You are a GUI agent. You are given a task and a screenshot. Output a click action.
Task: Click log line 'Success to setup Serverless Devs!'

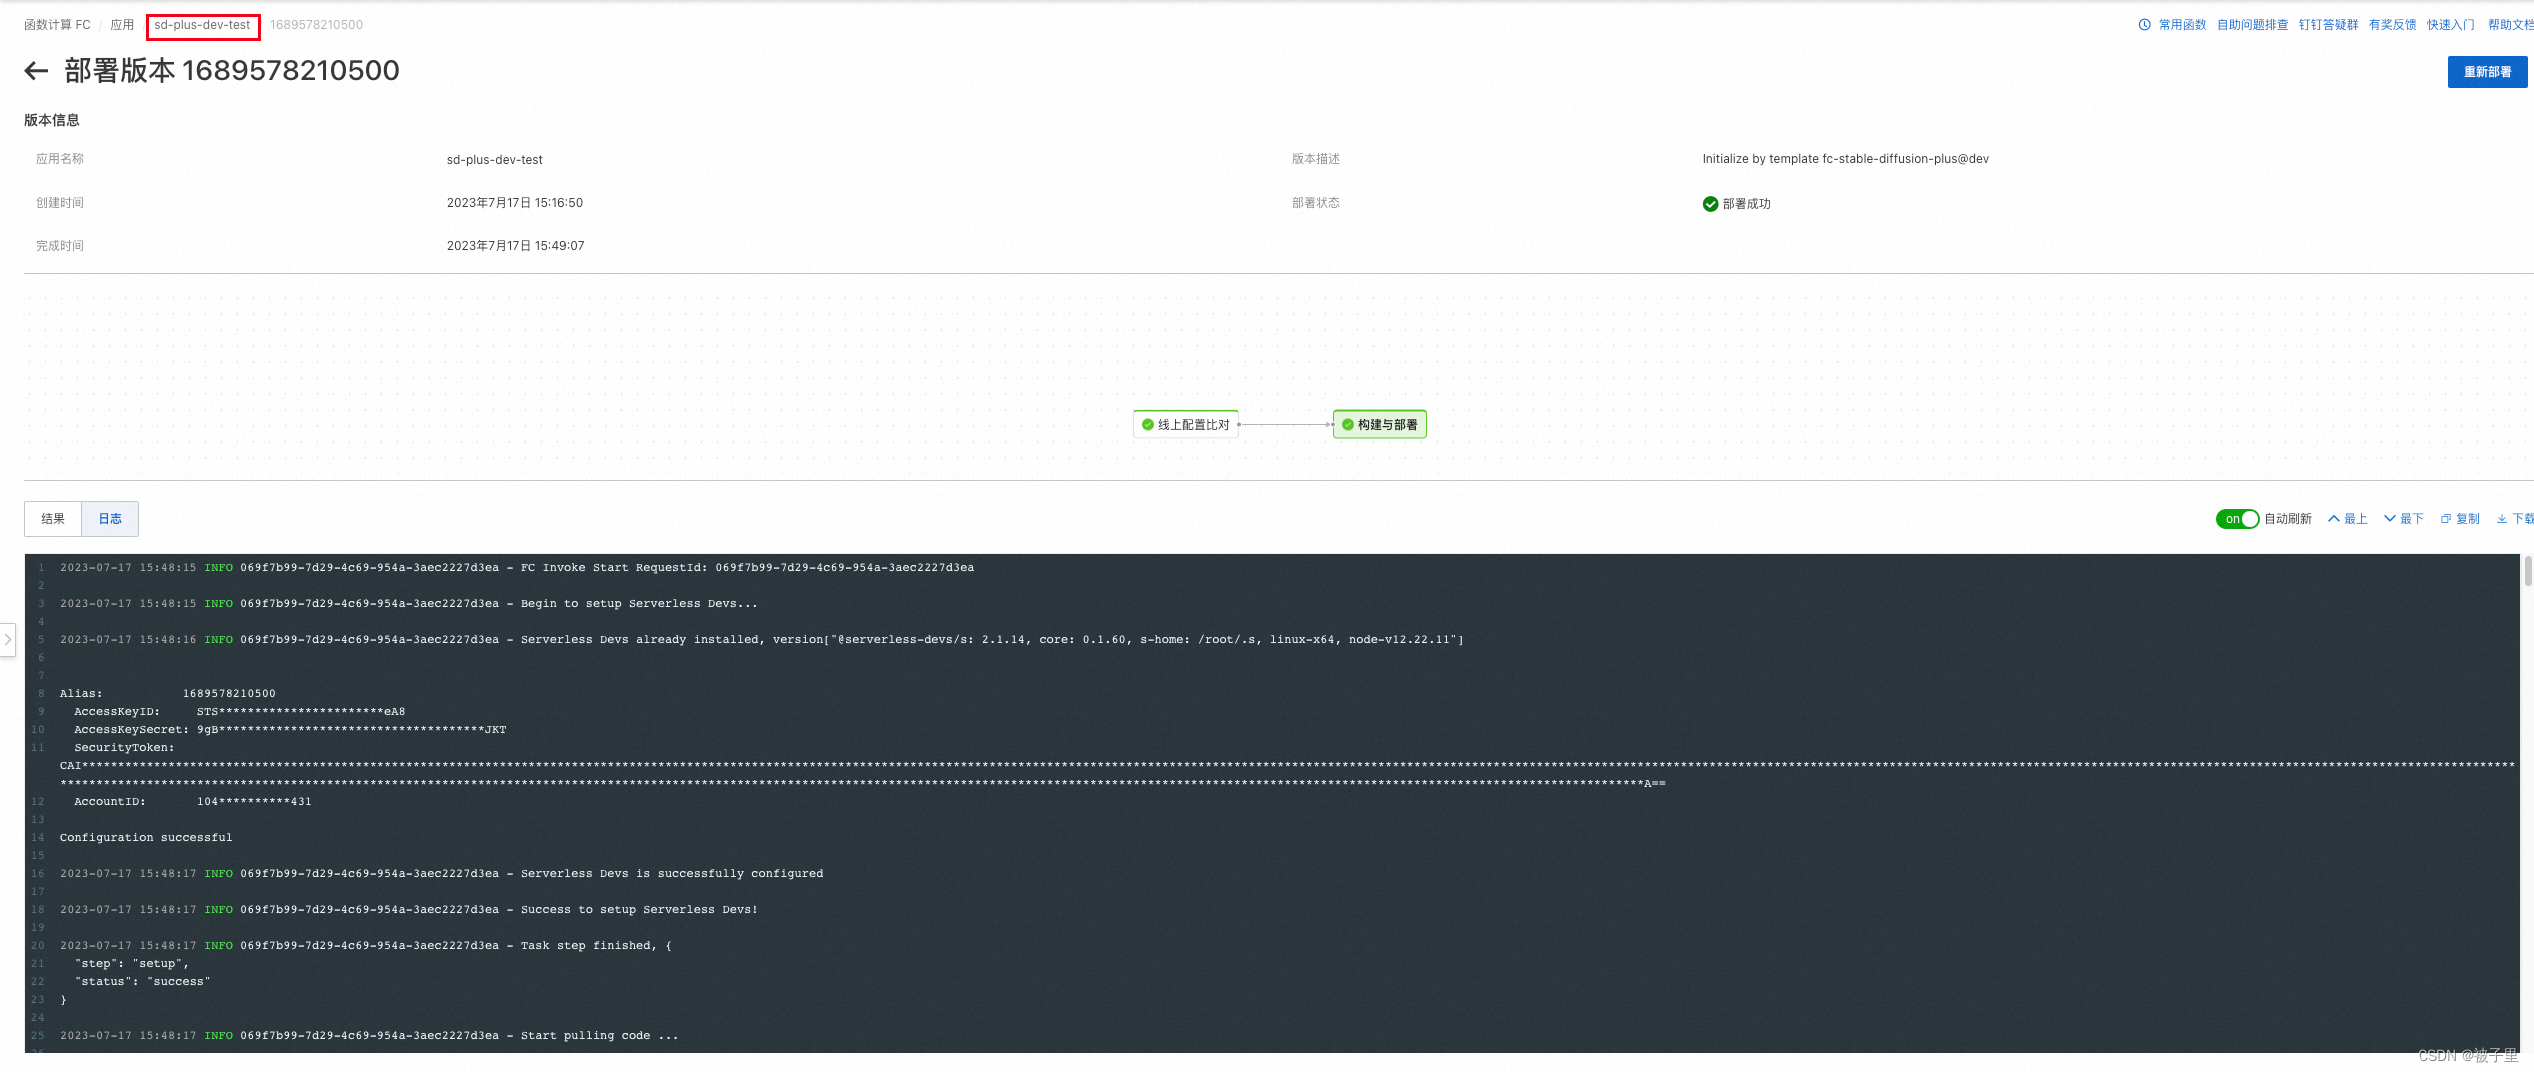409,910
